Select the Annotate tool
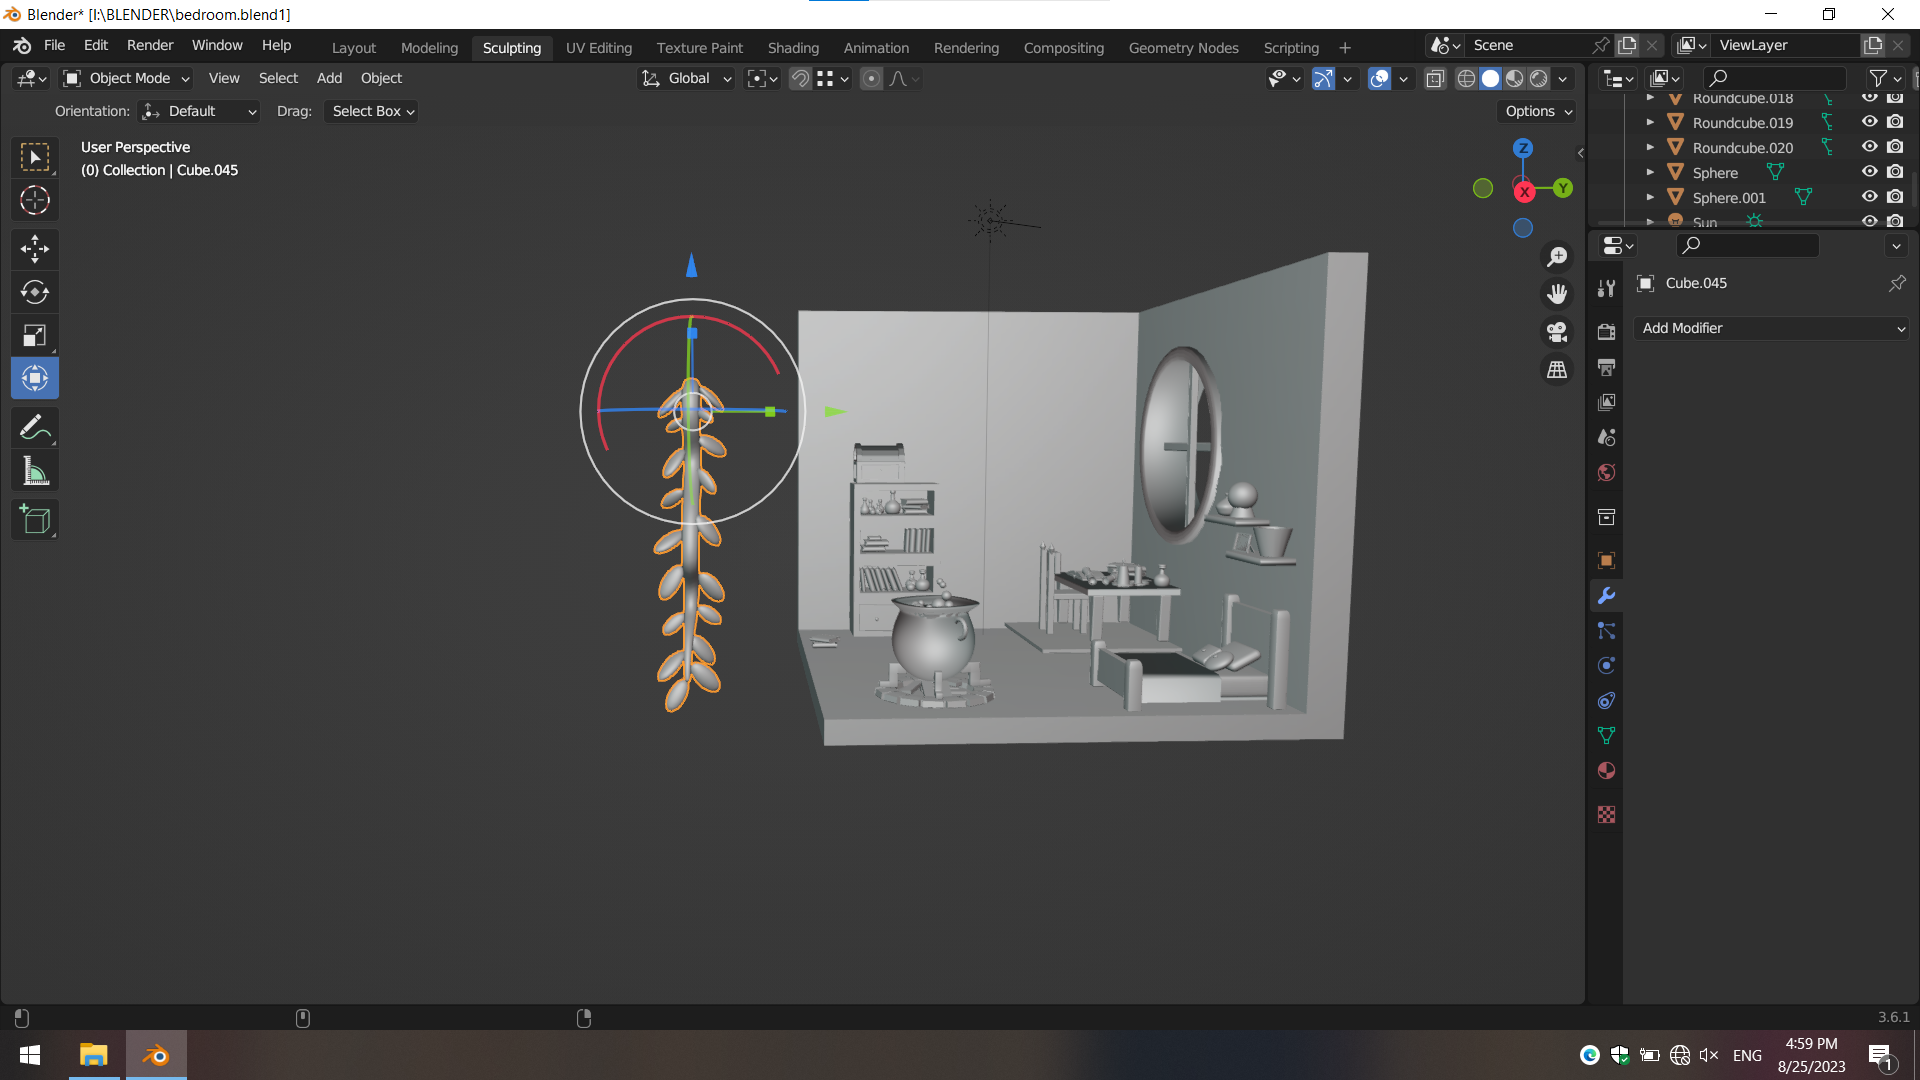 pos(35,428)
